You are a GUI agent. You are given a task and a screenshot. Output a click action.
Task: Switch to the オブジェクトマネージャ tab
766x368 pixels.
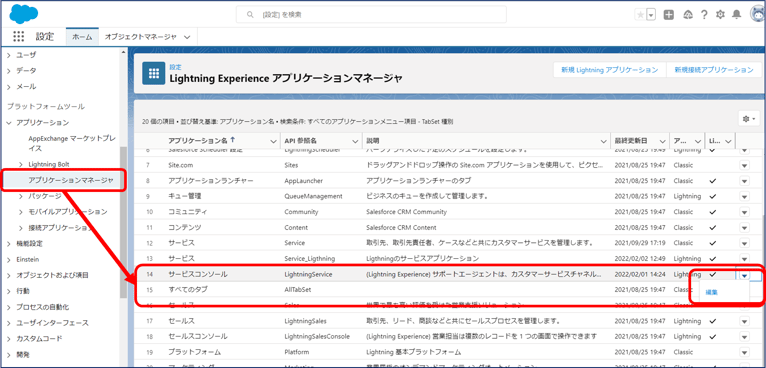click(141, 37)
